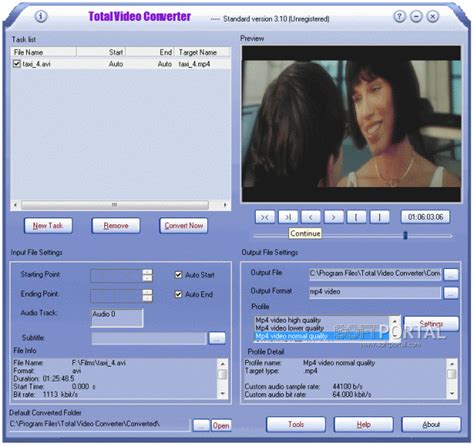Click the task list horizontal scrollbar thumb
This screenshot has height=447, width=474.
(x=115, y=204)
